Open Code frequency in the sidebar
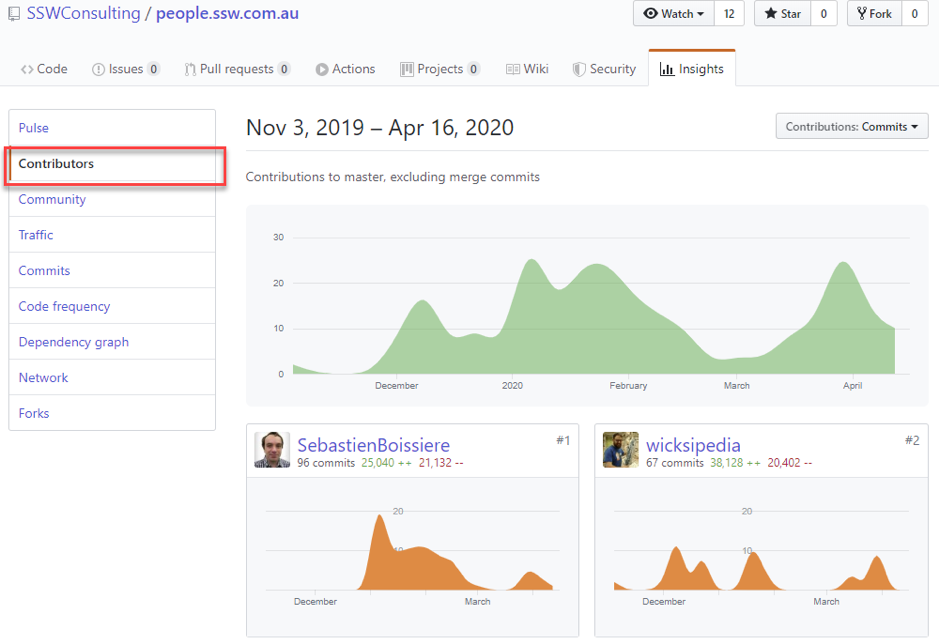Viewport: 939px width, 643px height. point(64,306)
